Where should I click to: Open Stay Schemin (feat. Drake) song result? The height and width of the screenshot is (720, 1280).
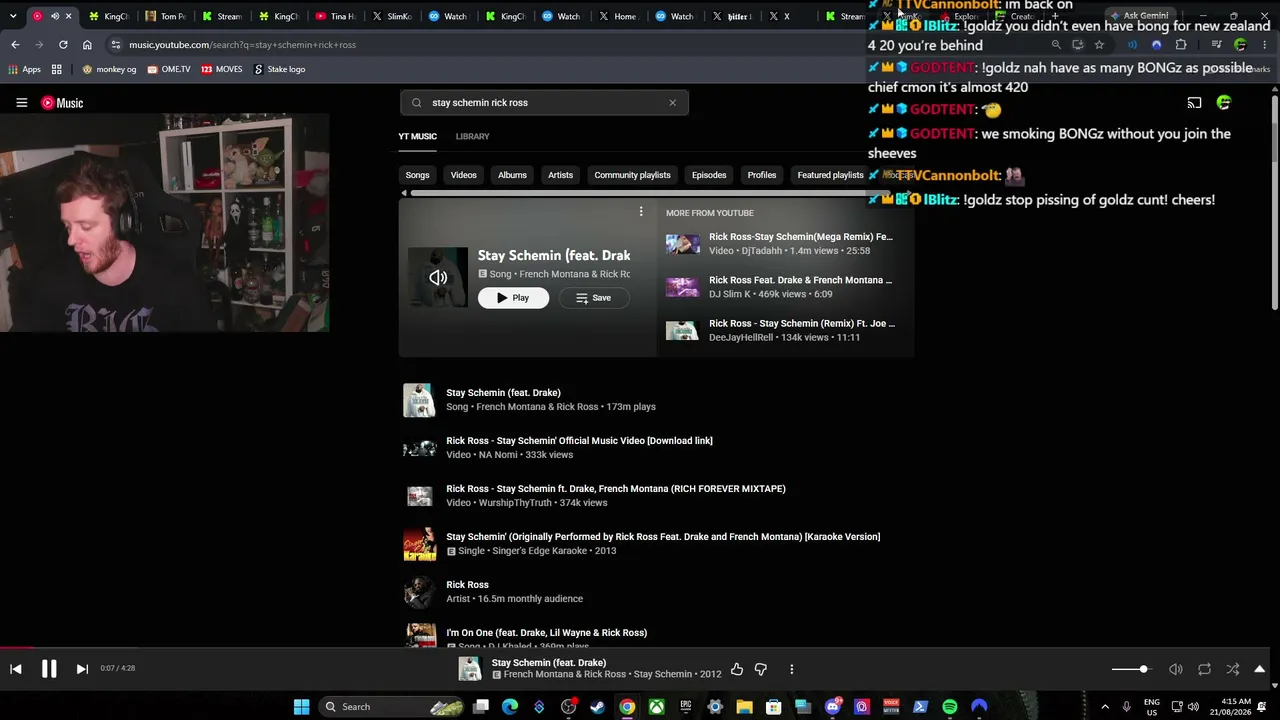point(503,393)
